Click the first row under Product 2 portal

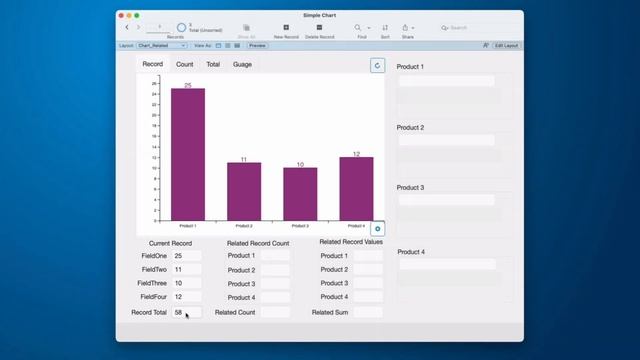tap(447, 140)
